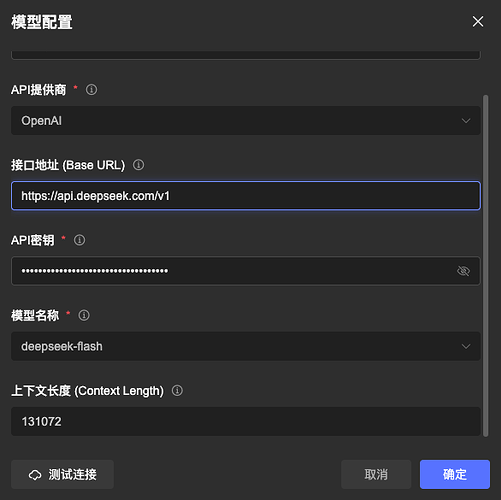This screenshot has width=501, height=500.
Task: Open the OpenAI provider dropdown
Action: (246, 121)
